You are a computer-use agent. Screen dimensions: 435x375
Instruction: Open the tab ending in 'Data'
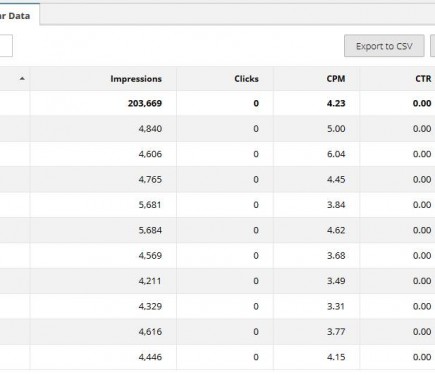pyautogui.click(x=19, y=15)
